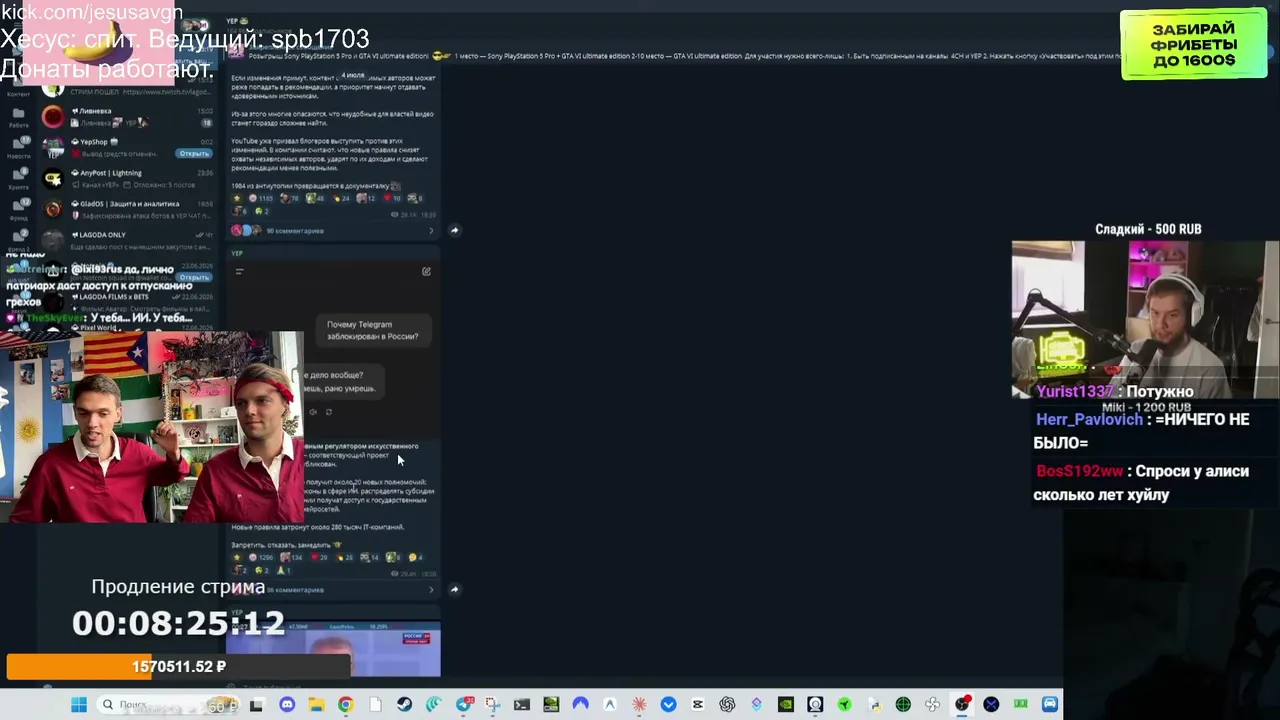Click the video thumbnail below the comments row

334,650
